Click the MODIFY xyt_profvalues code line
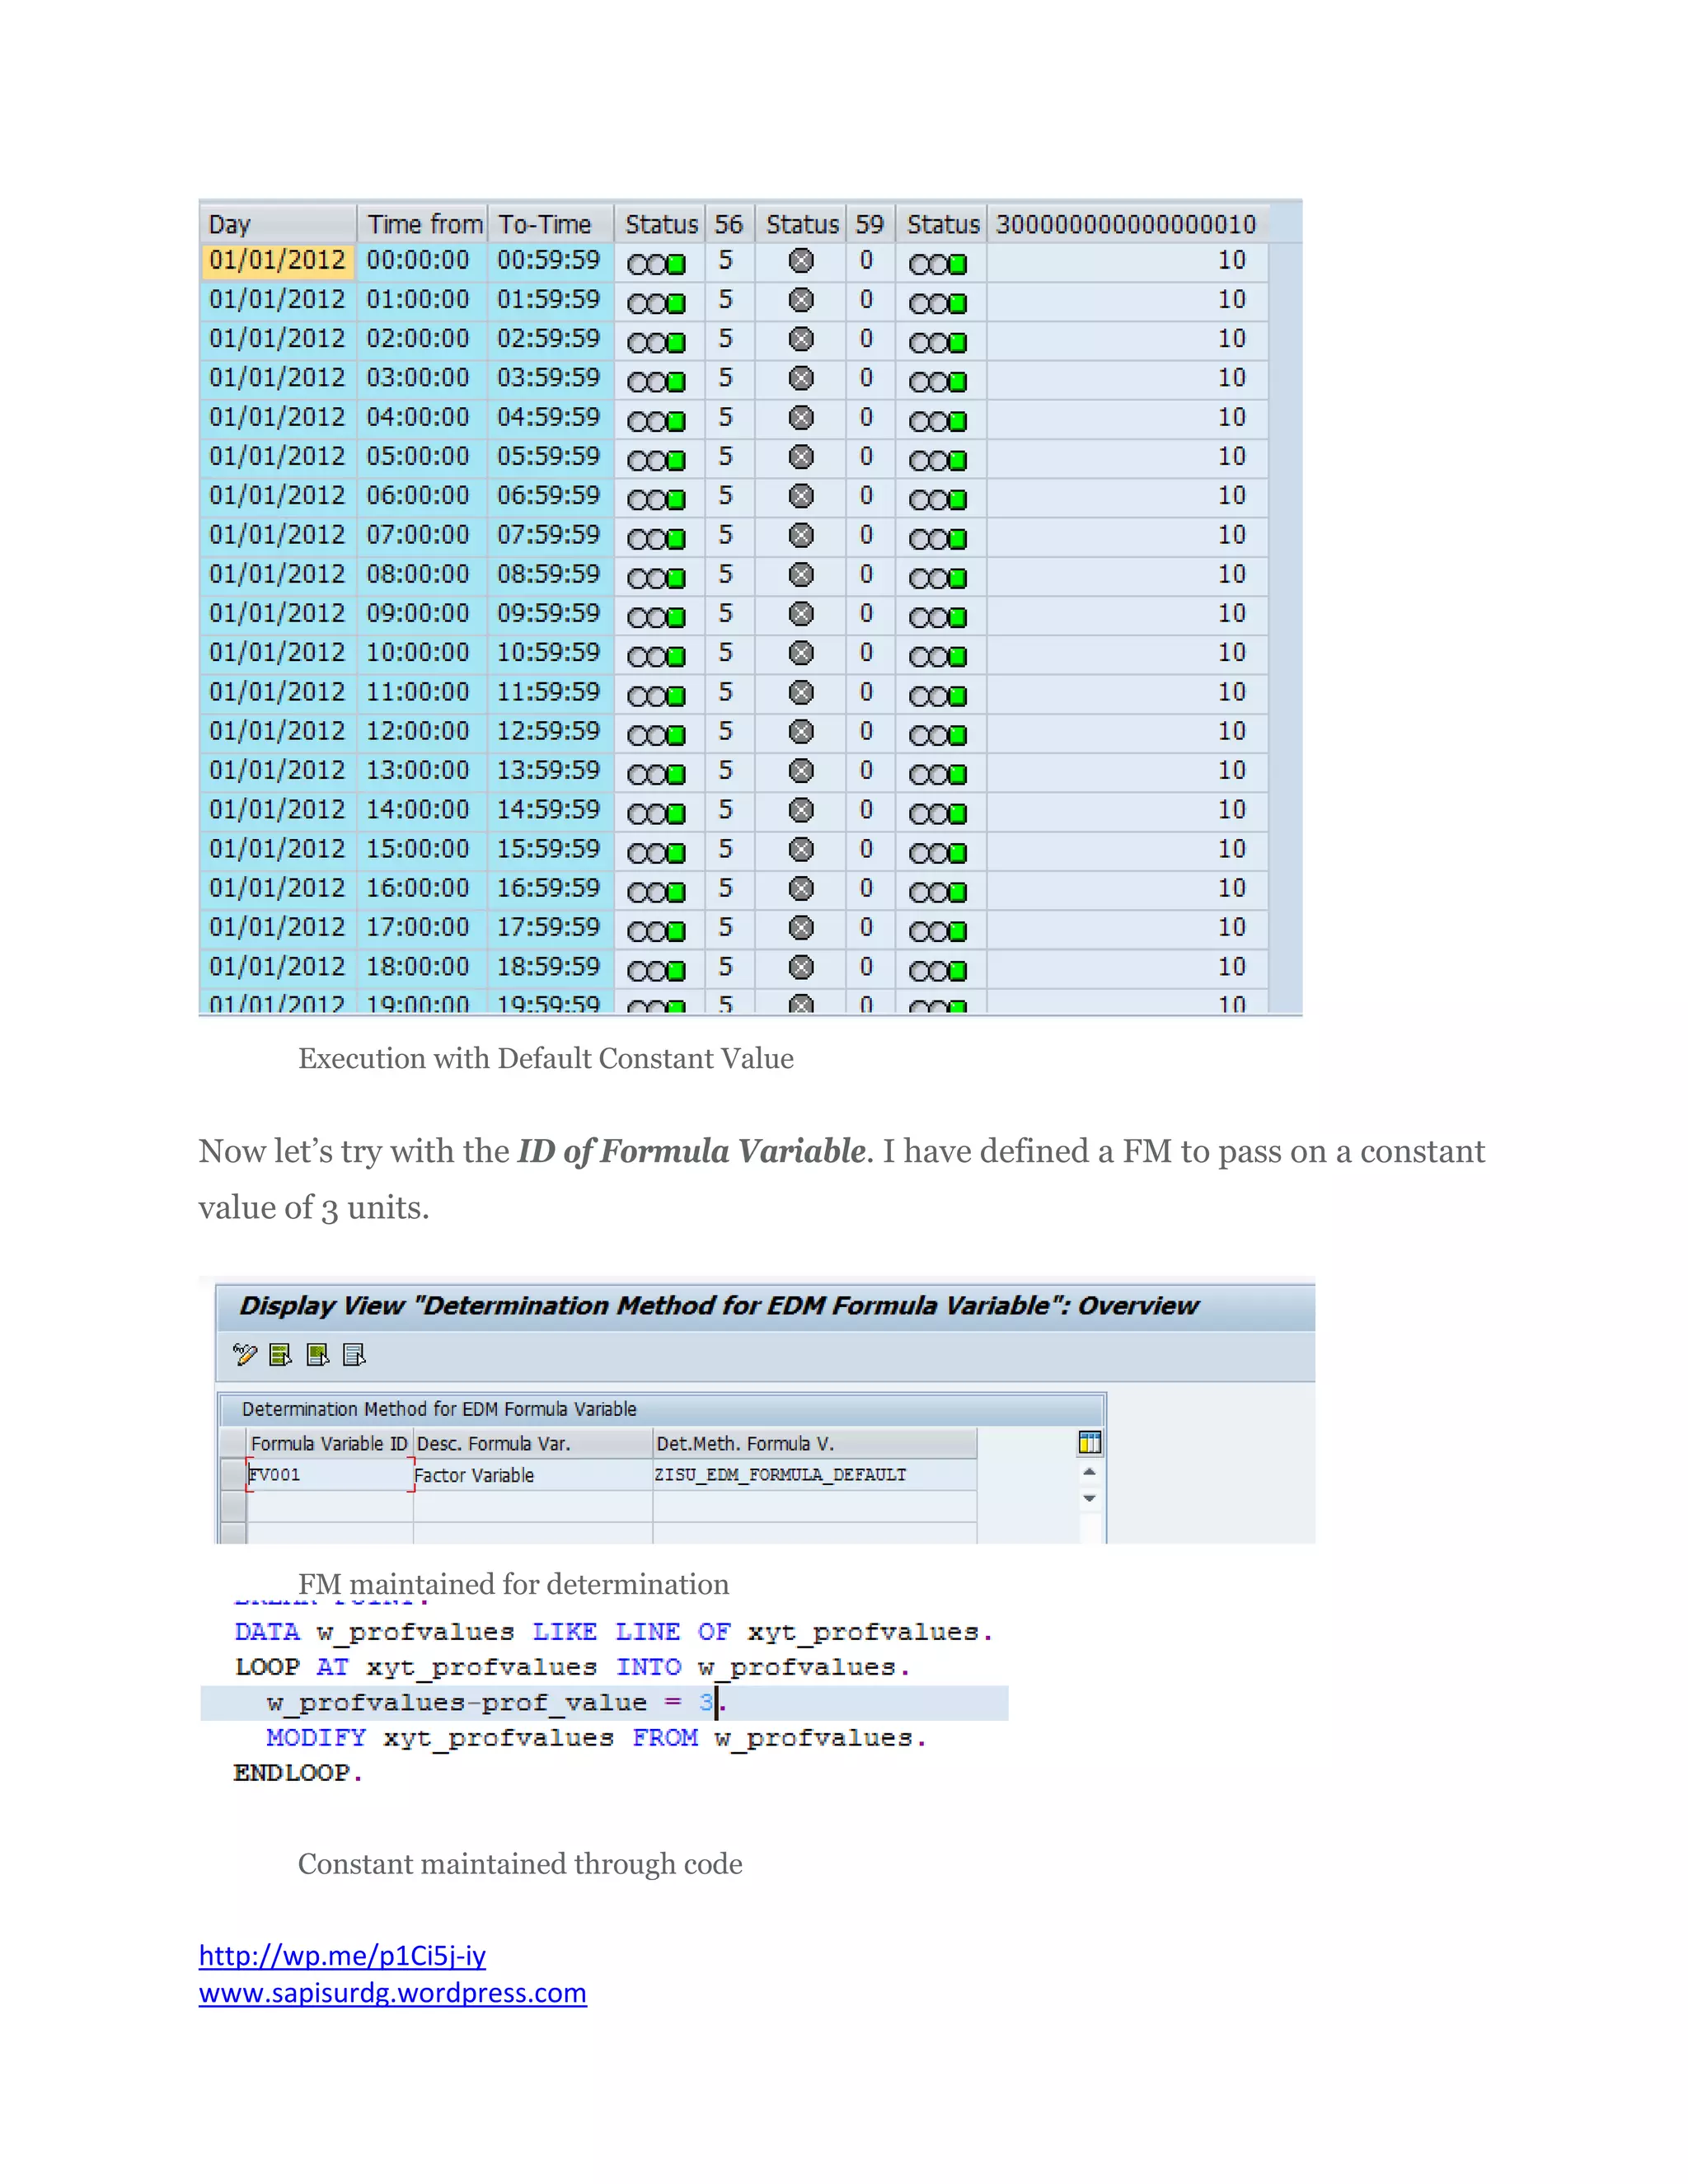This screenshot has width=1688, height=2184. [x=596, y=1739]
